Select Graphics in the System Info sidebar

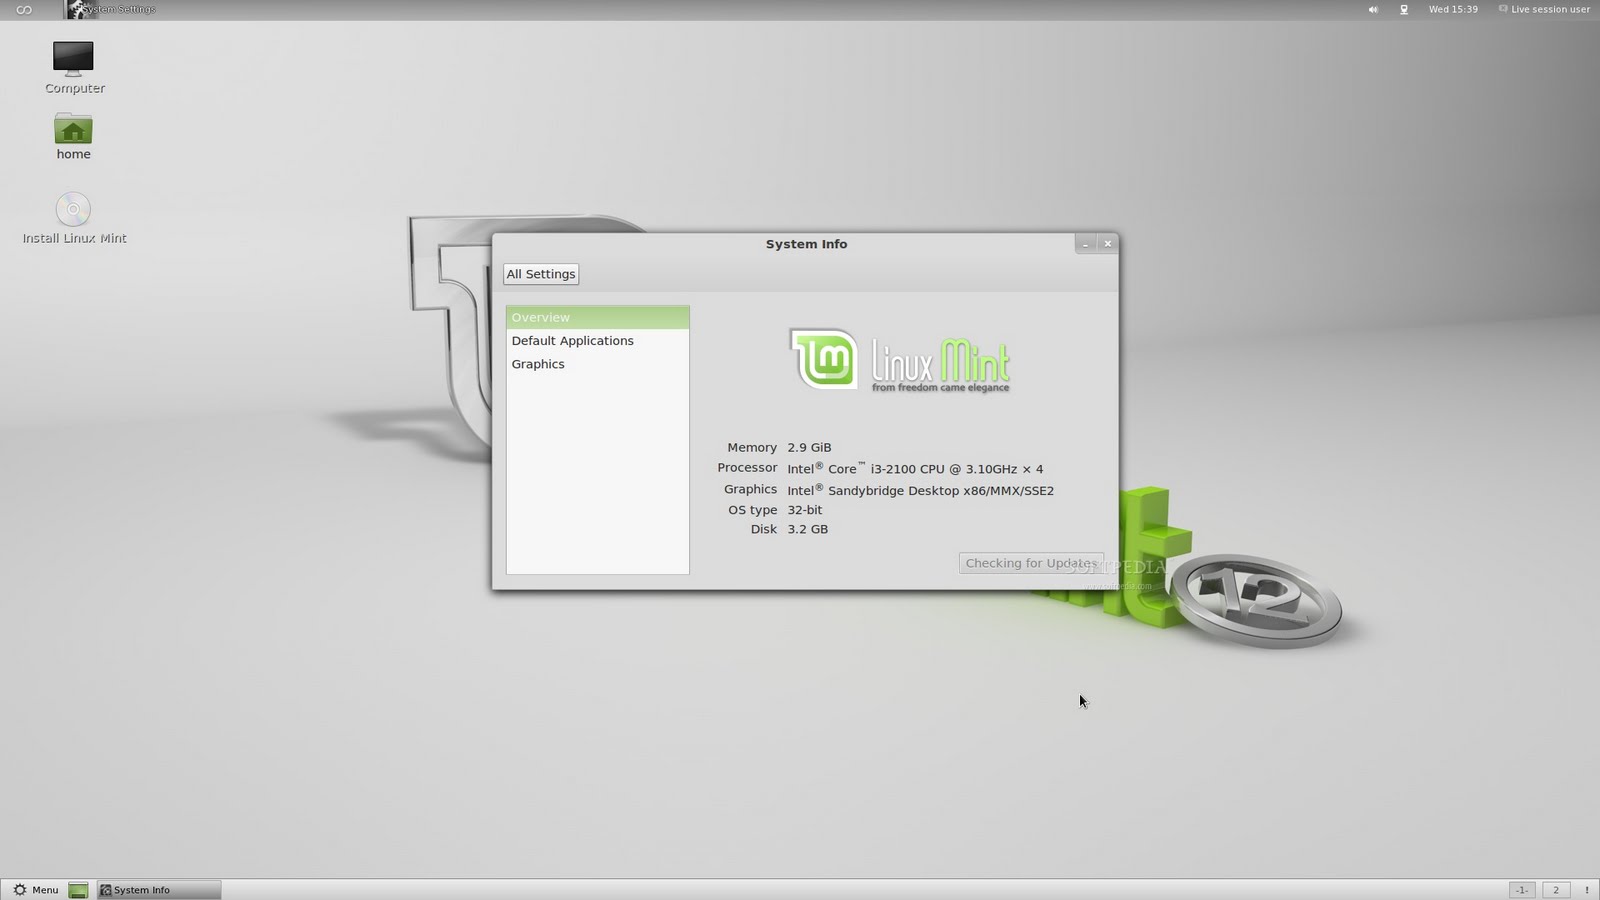(x=538, y=363)
